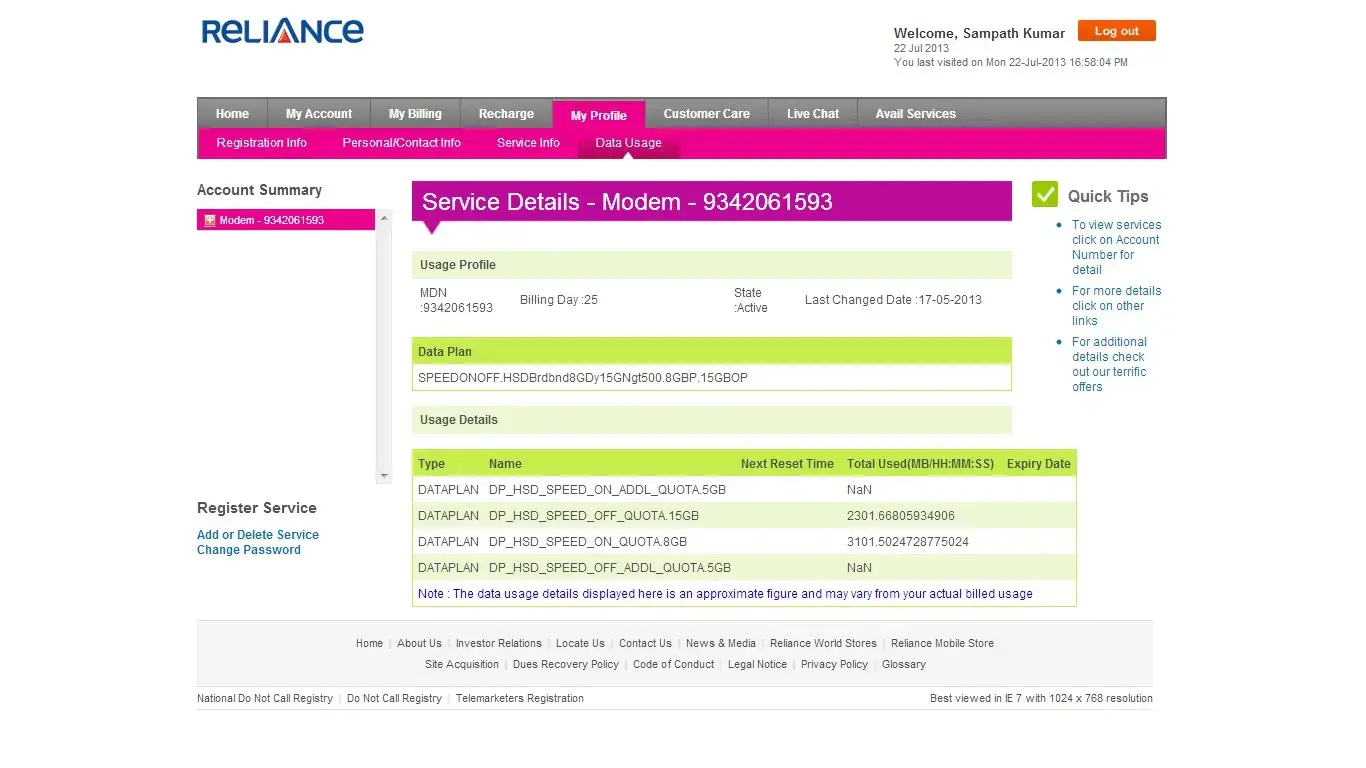The width and height of the screenshot is (1366, 768).
Task: Click the modem icon in Account Summary
Action: [x=210, y=220]
